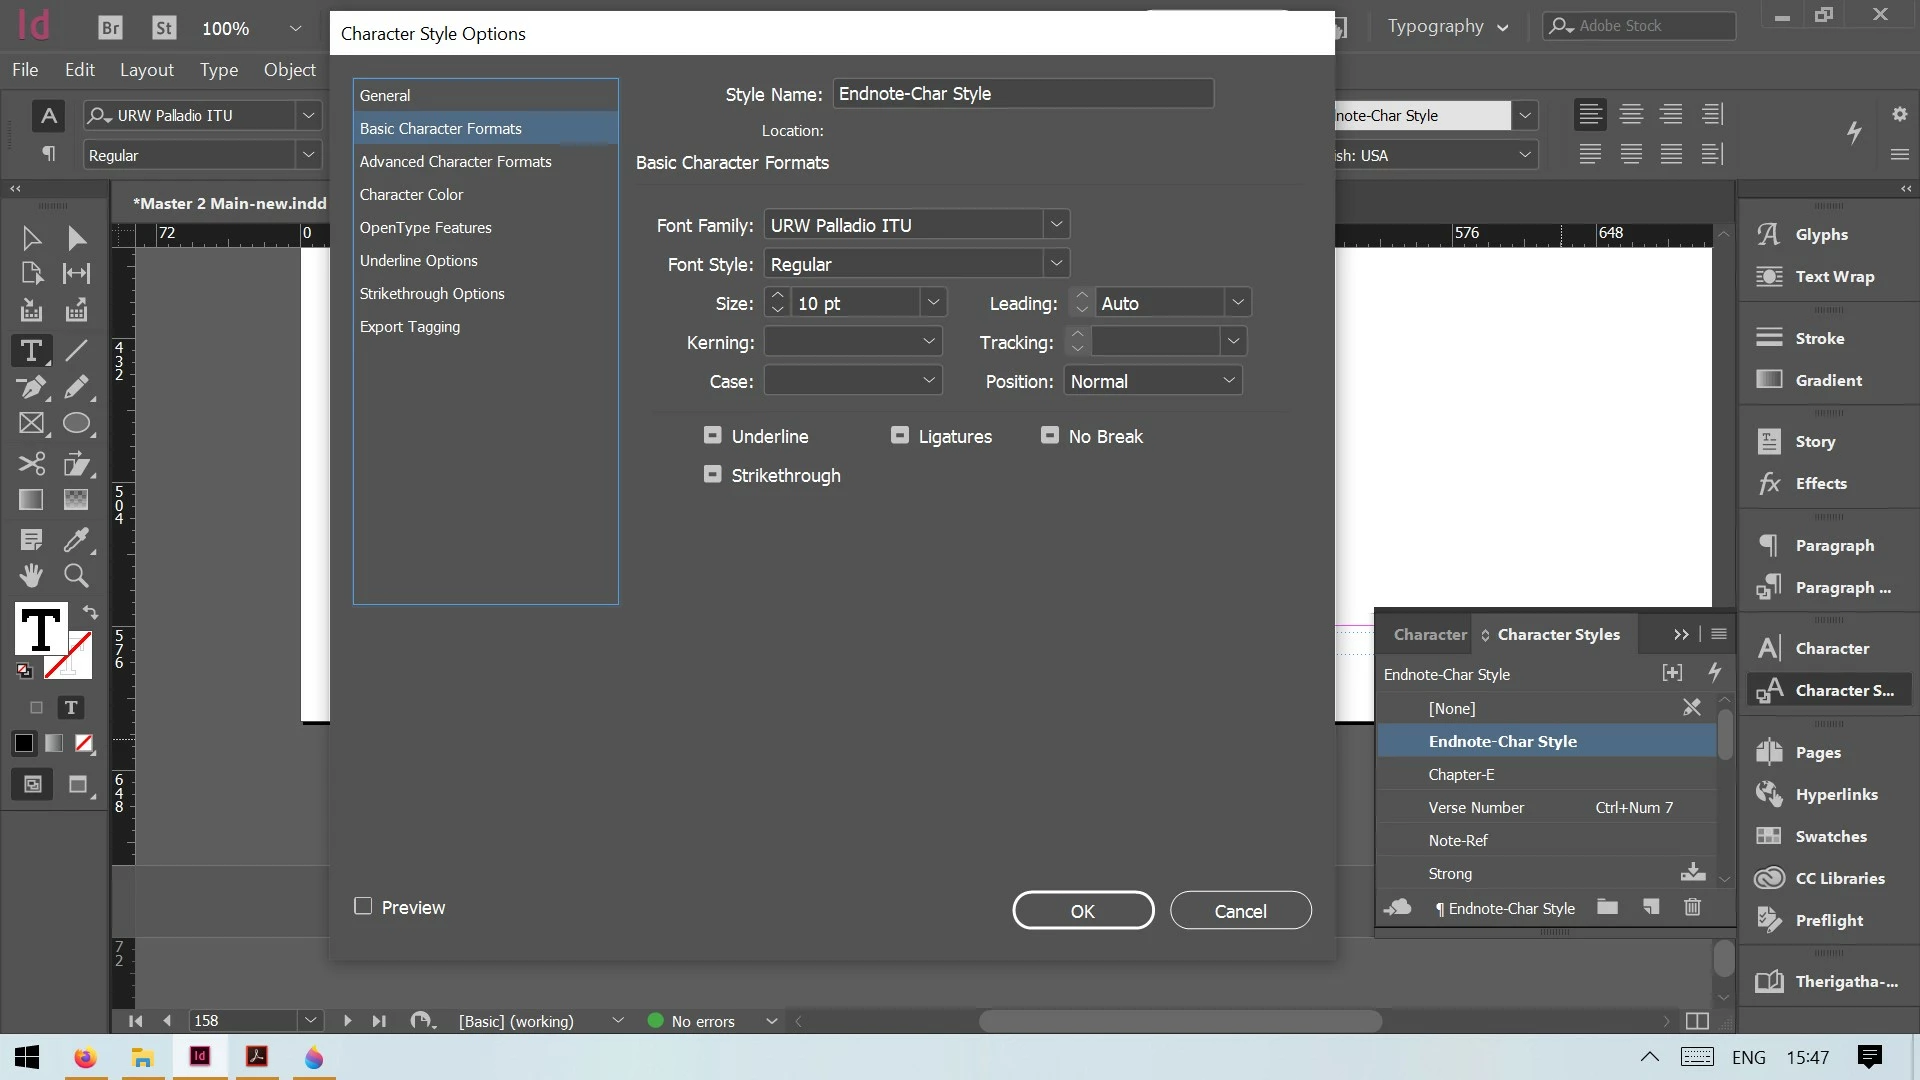Pick the Hand tool

31,576
